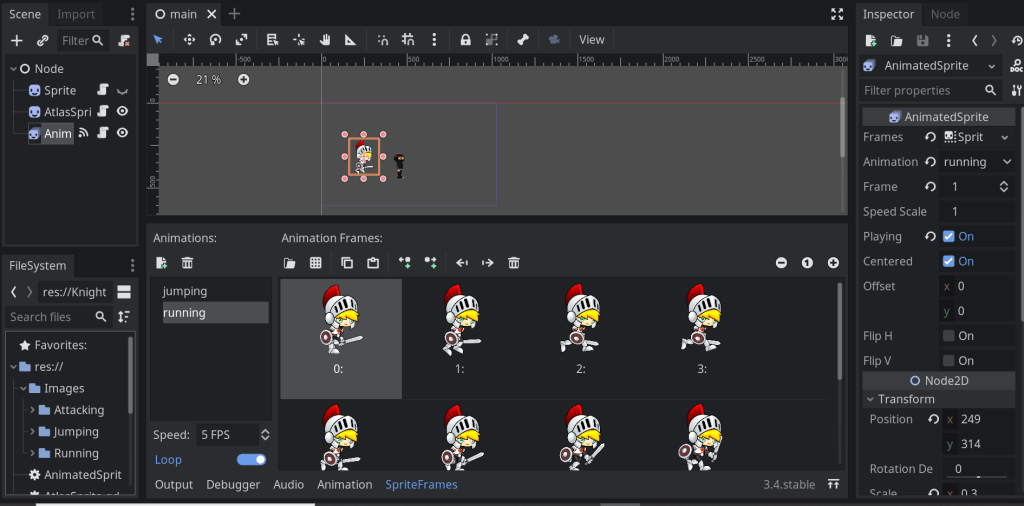Select the Move mode tool in viewport toolbar
This screenshot has height=506, width=1024.
tap(189, 40)
